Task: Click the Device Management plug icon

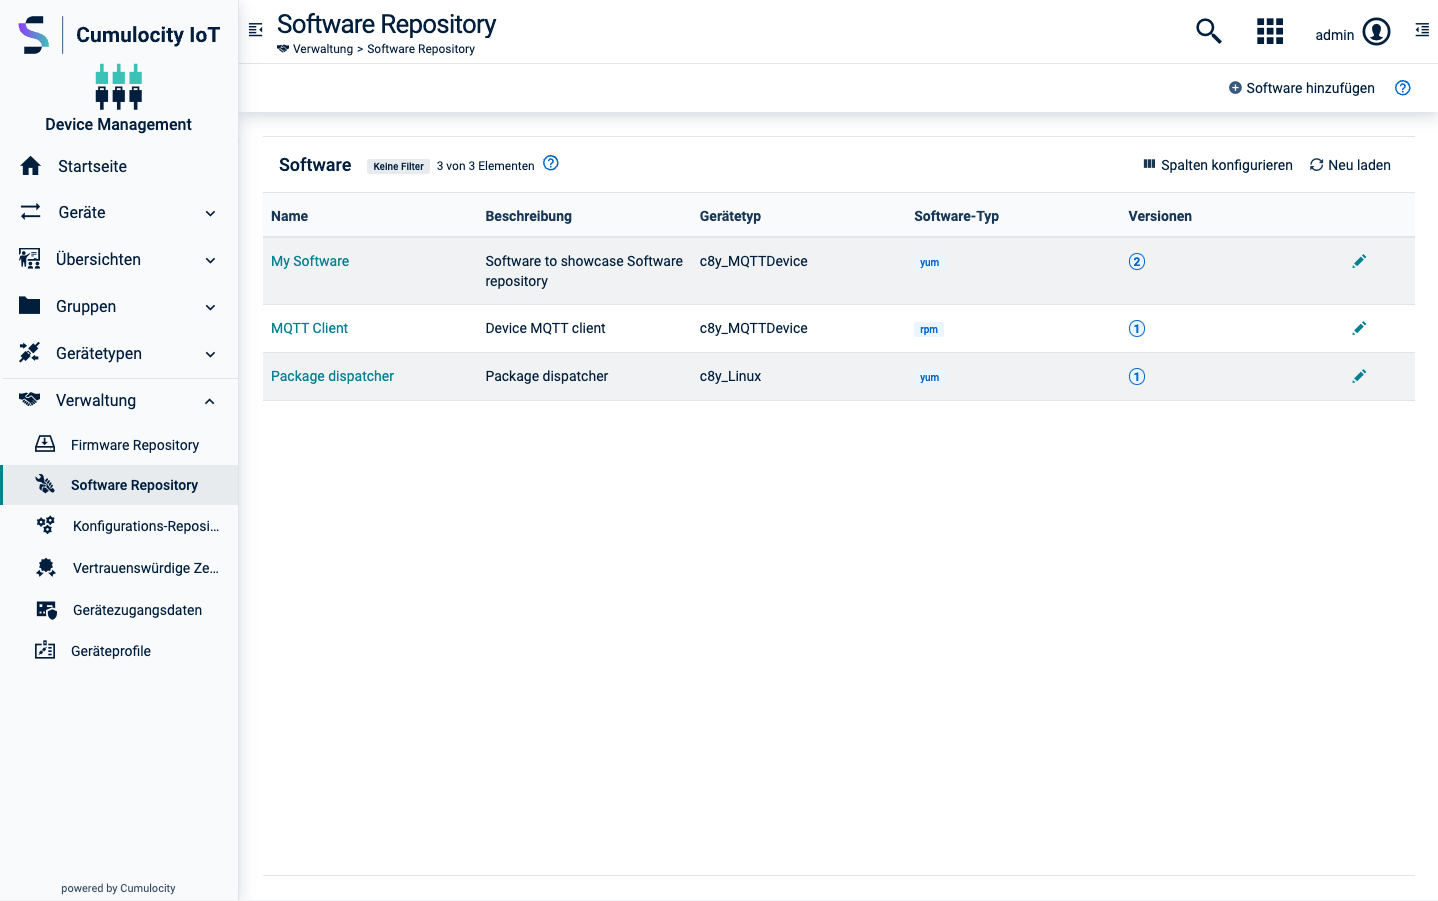Action: click(119, 87)
